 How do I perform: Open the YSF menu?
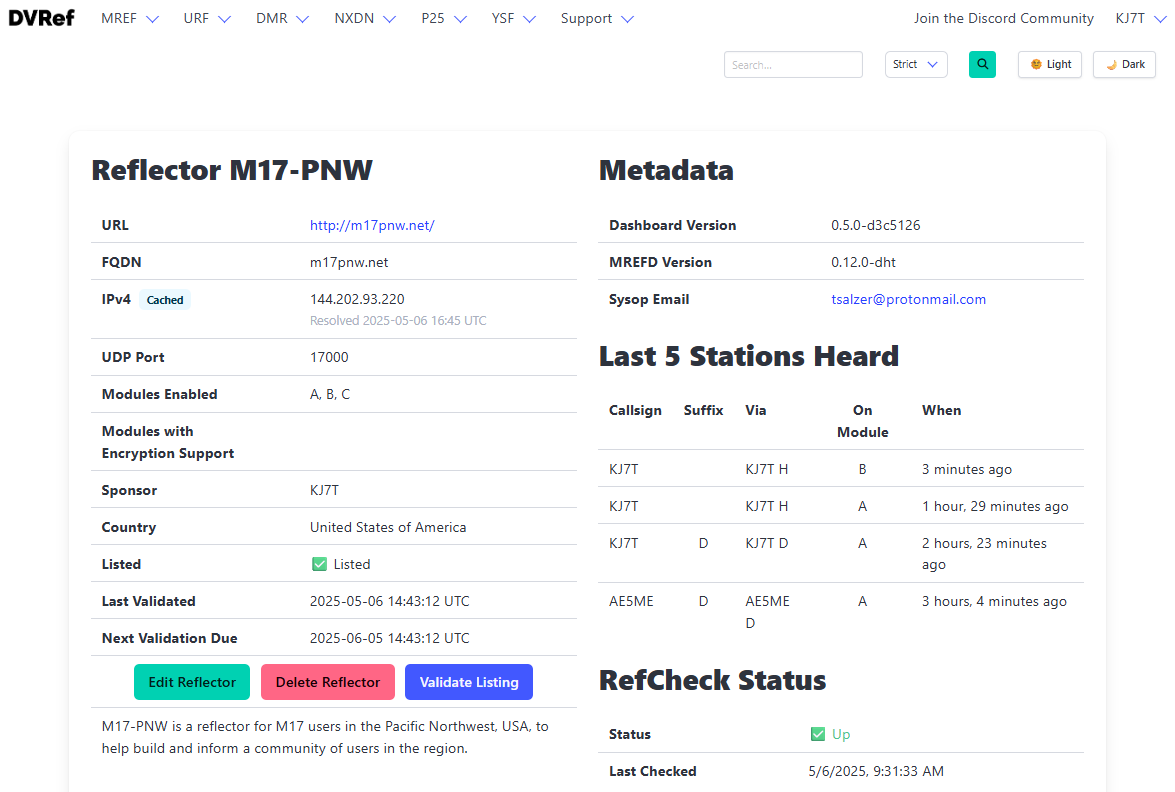pos(513,19)
